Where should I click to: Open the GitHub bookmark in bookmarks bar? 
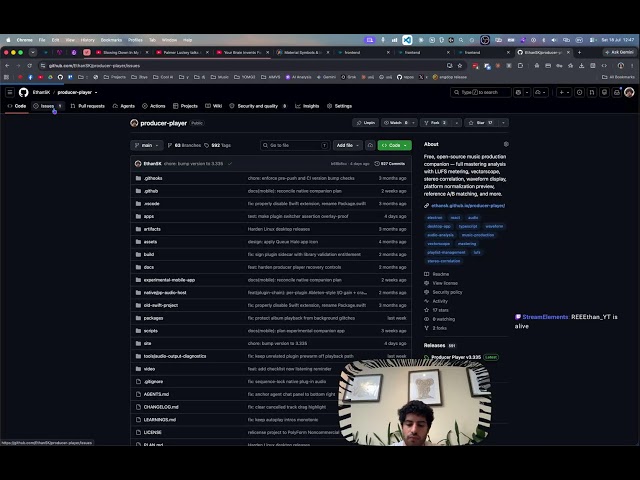click(60, 77)
